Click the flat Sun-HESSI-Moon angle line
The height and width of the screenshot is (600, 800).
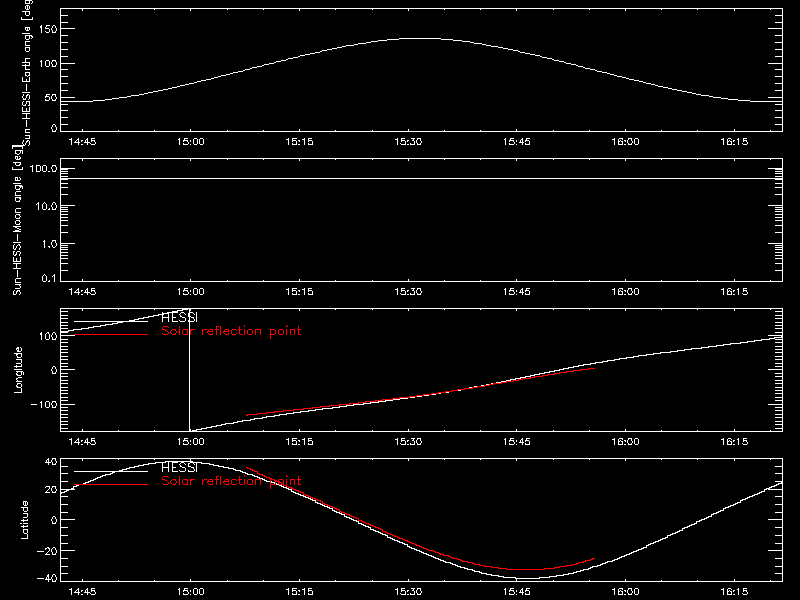point(421,179)
